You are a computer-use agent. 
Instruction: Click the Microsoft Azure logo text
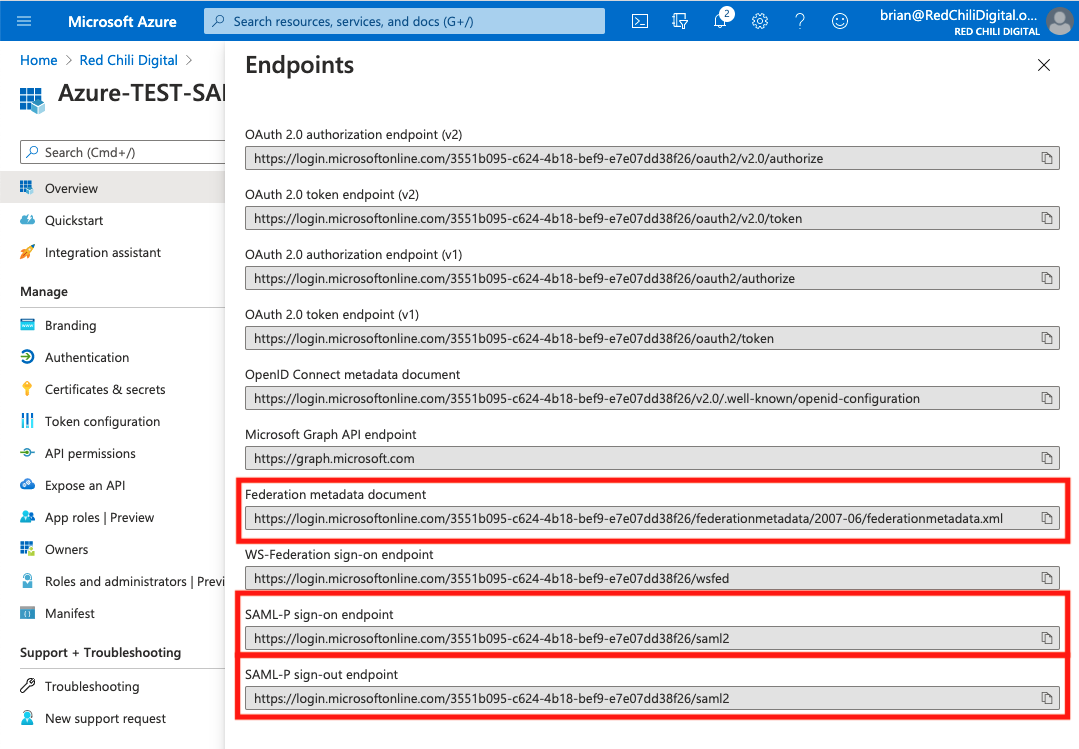[122, 21]
